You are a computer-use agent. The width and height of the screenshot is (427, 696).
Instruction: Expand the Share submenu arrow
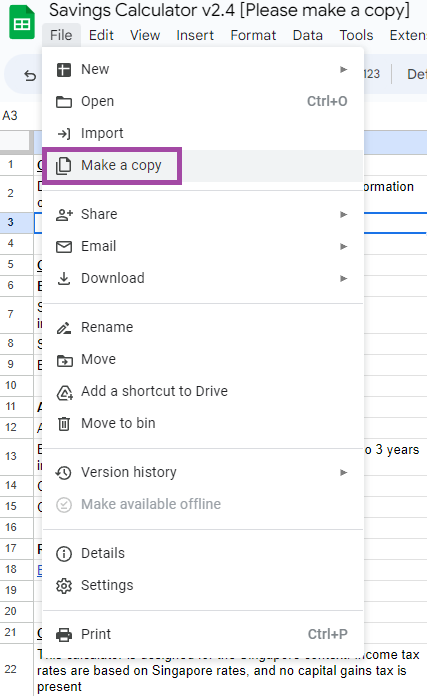pyautogui.click(x=343, y=214)
